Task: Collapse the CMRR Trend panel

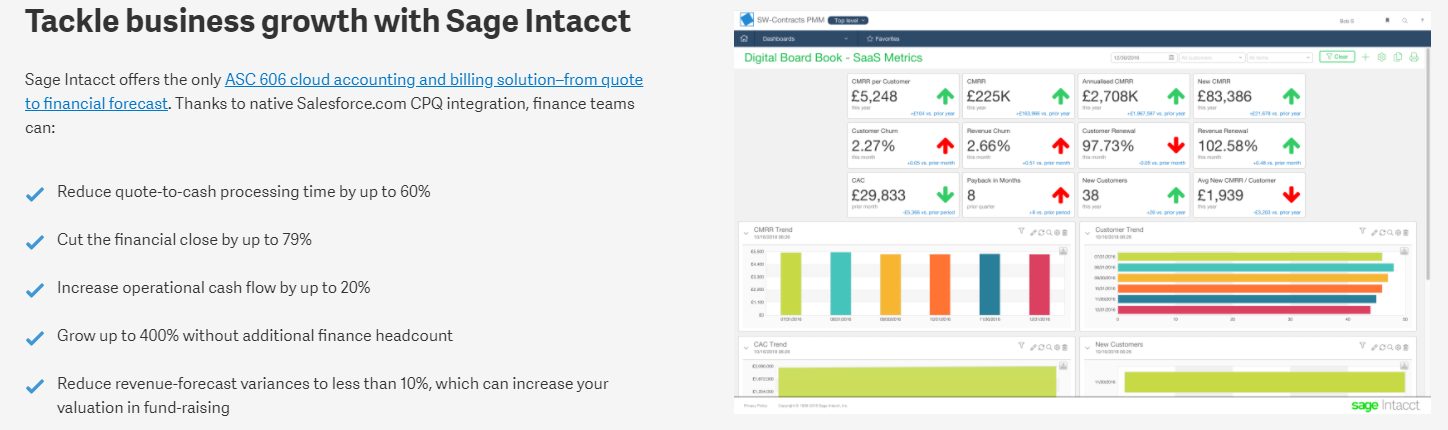Action: [746, 231]
